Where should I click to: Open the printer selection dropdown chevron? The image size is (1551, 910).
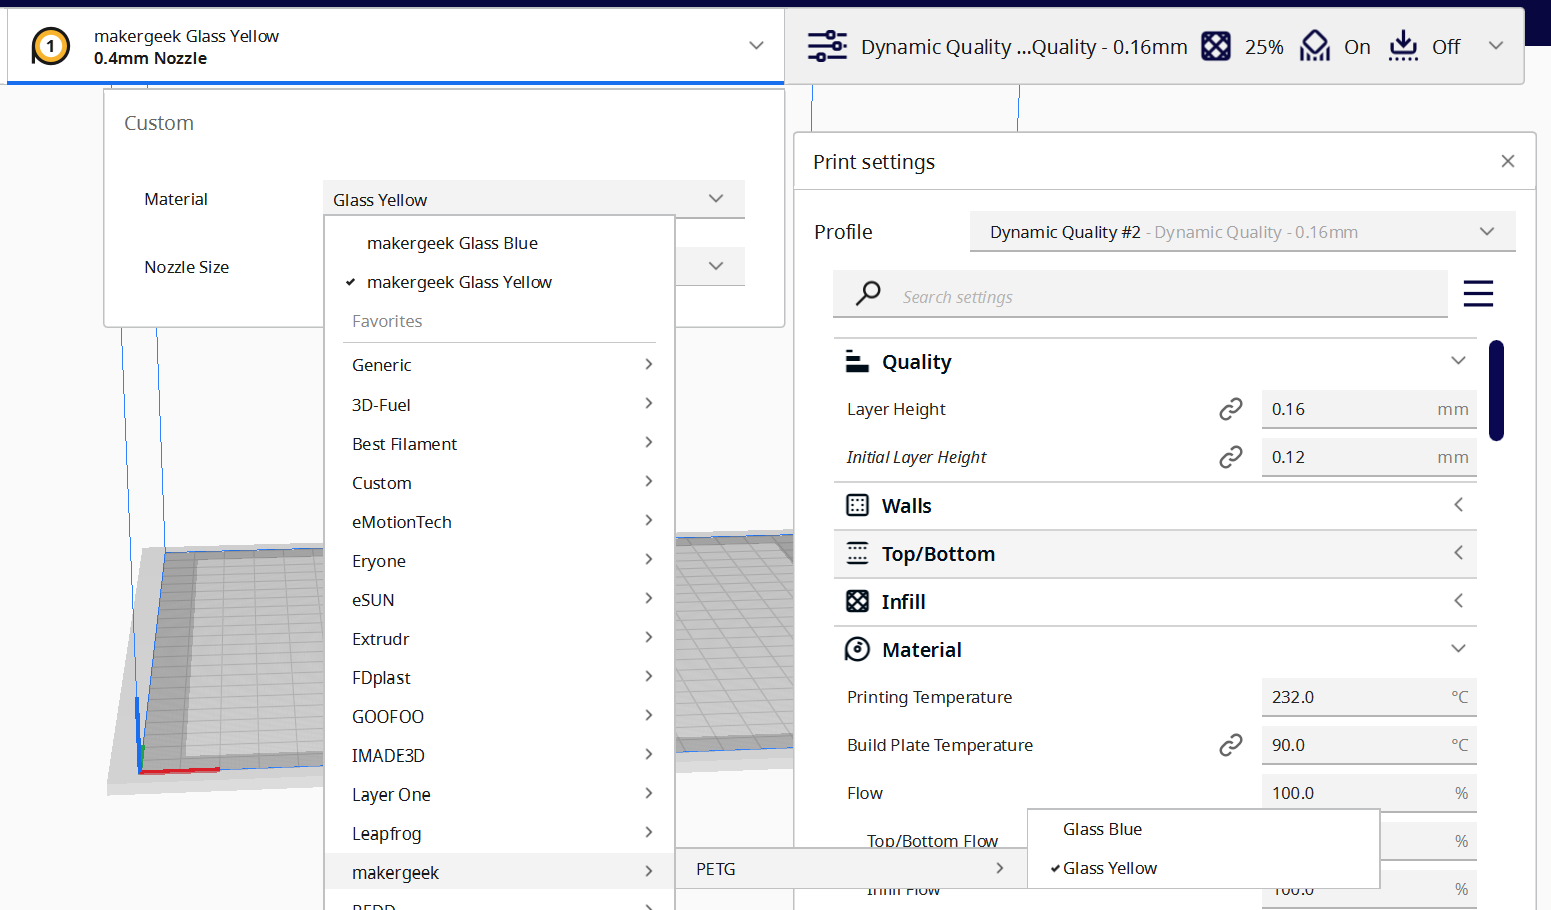pyautogui.click(x=757, y=46)
